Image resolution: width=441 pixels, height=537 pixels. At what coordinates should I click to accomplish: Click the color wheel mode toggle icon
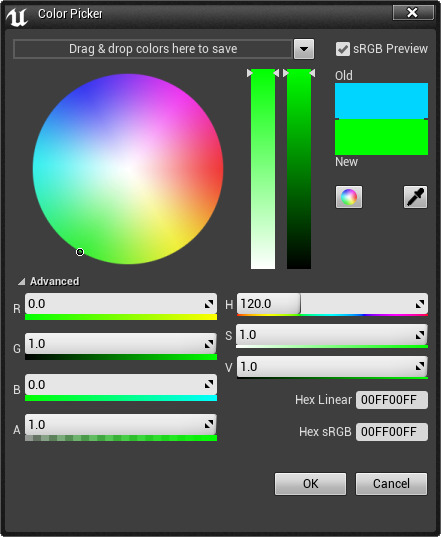[349, 197]
